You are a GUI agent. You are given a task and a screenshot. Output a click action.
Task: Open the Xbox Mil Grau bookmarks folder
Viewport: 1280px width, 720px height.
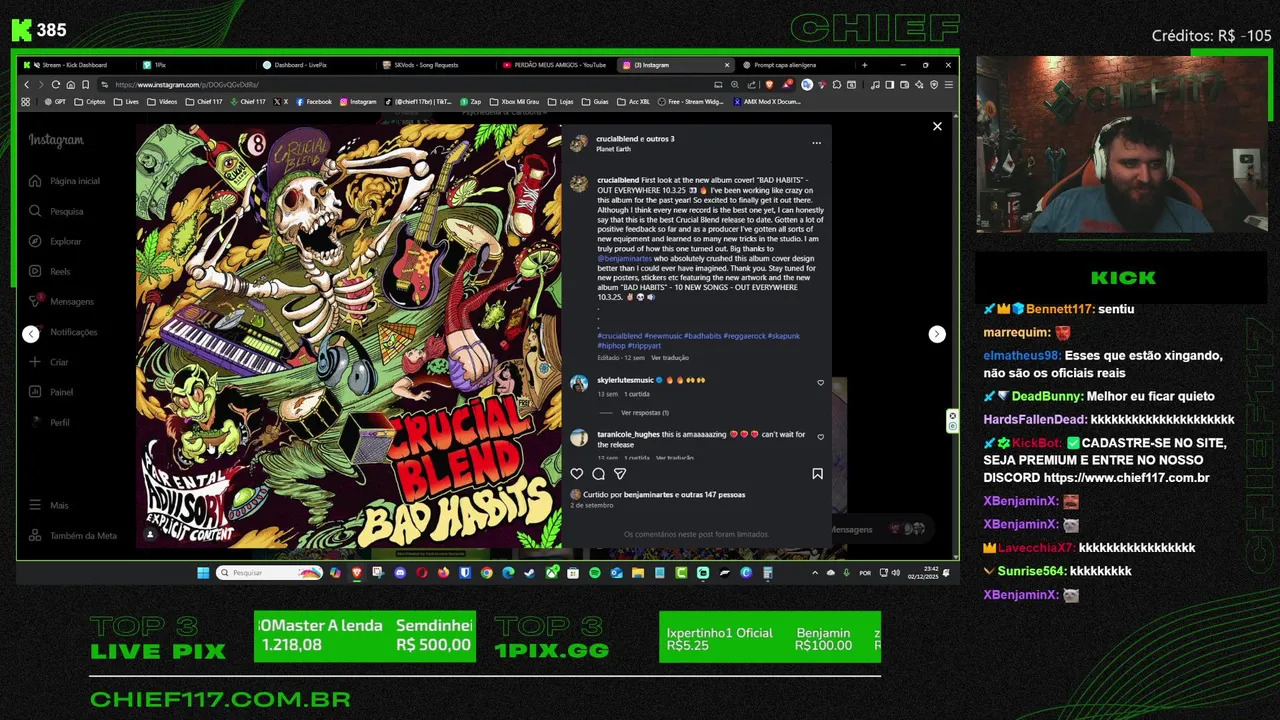click(513, 102)
